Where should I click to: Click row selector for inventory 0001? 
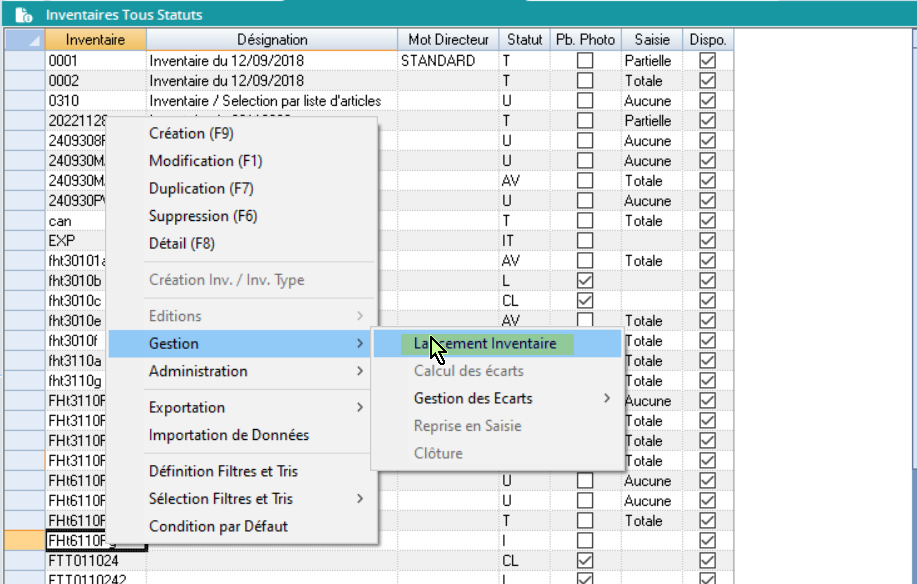24,61
